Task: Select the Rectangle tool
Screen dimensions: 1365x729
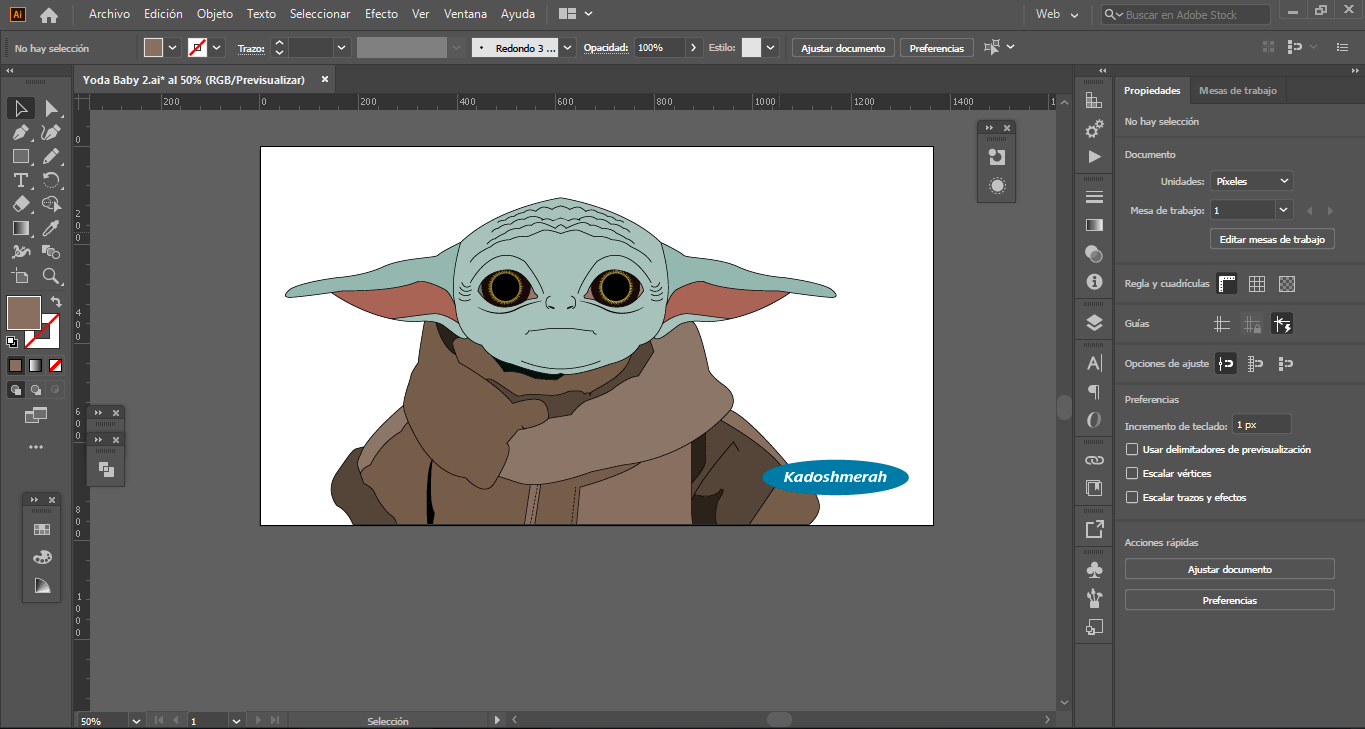Action: 20,156
